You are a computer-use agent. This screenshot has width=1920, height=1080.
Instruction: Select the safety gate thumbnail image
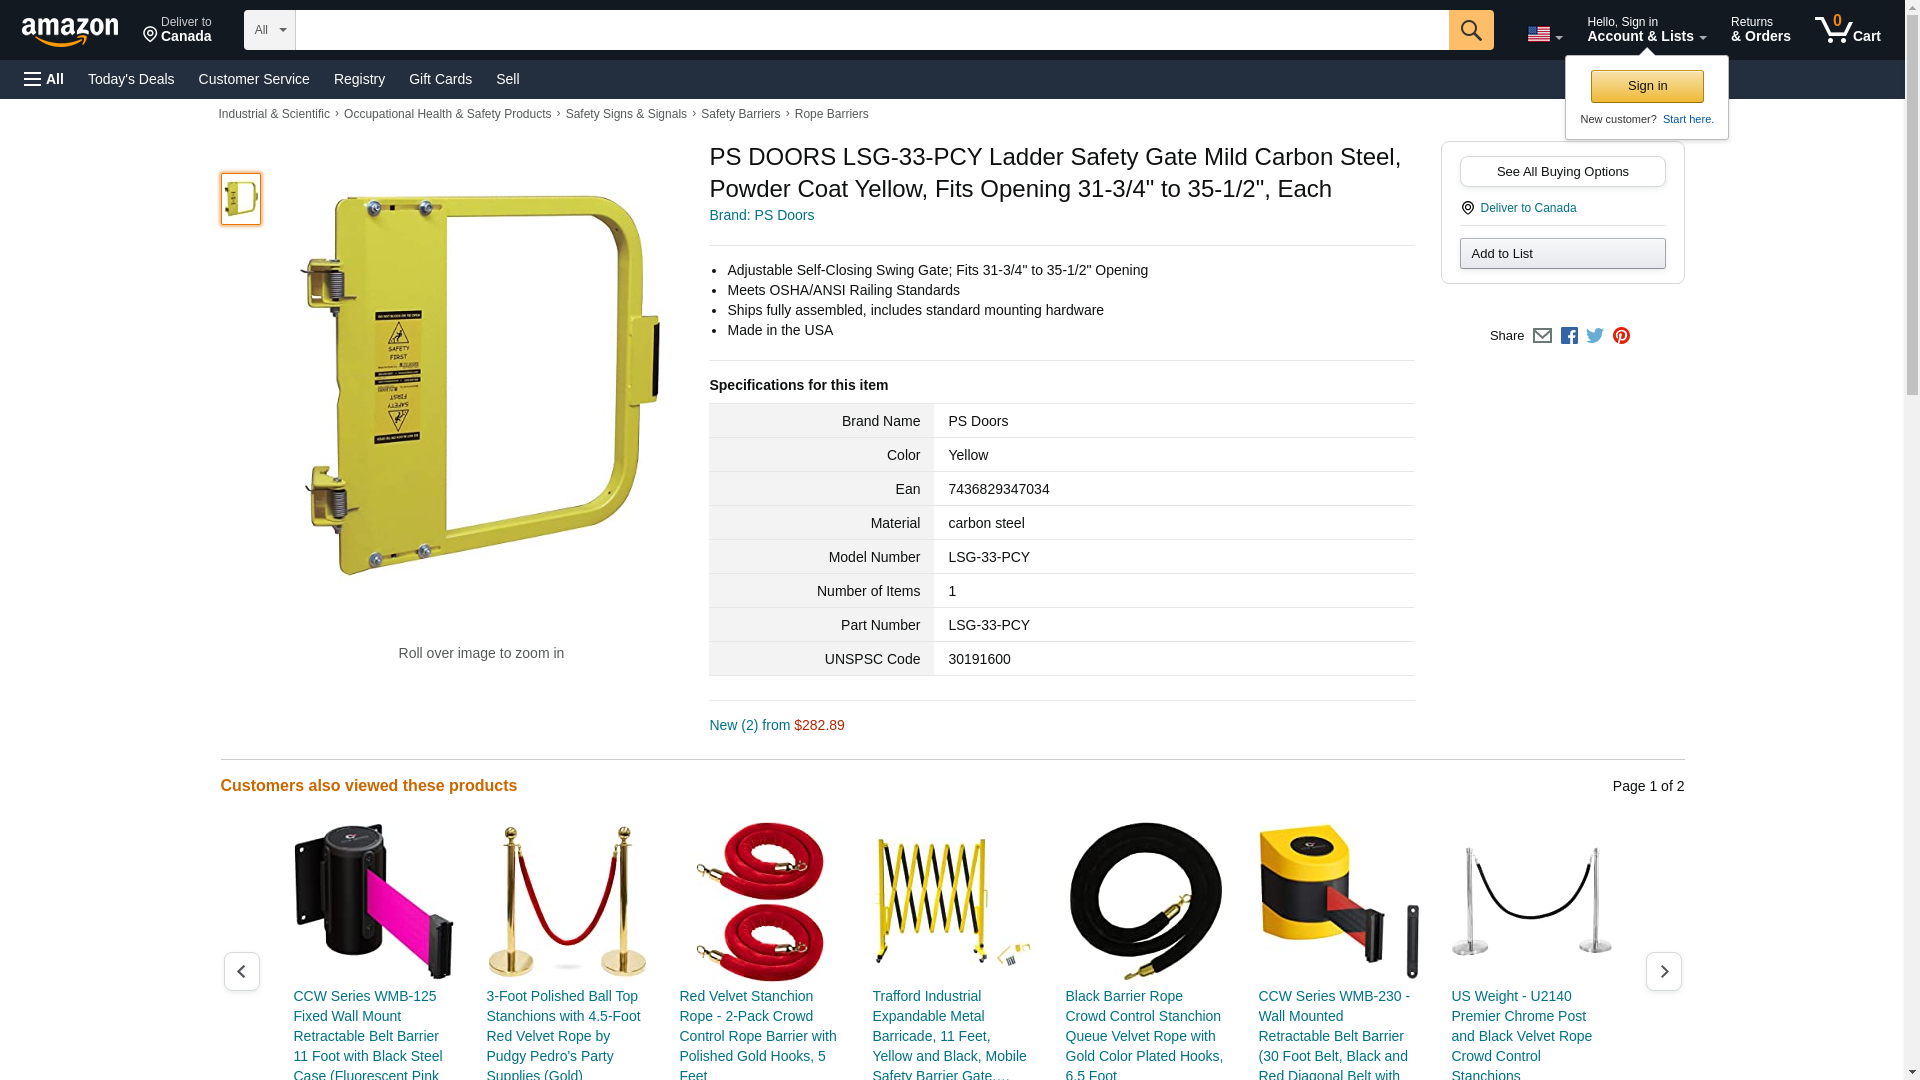tap(240, 198)
